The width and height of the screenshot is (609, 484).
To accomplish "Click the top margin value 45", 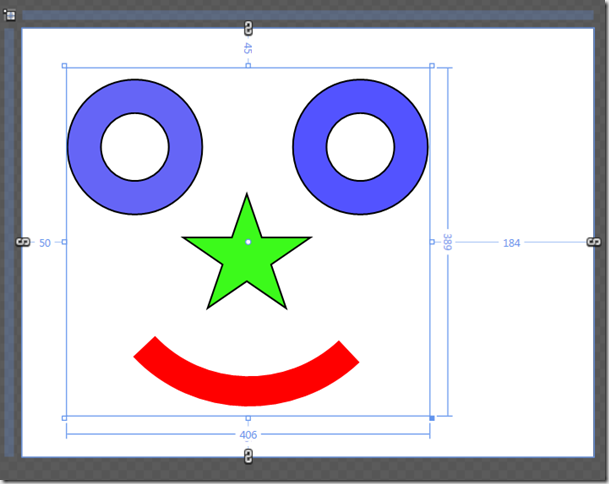I will [248, 49].
